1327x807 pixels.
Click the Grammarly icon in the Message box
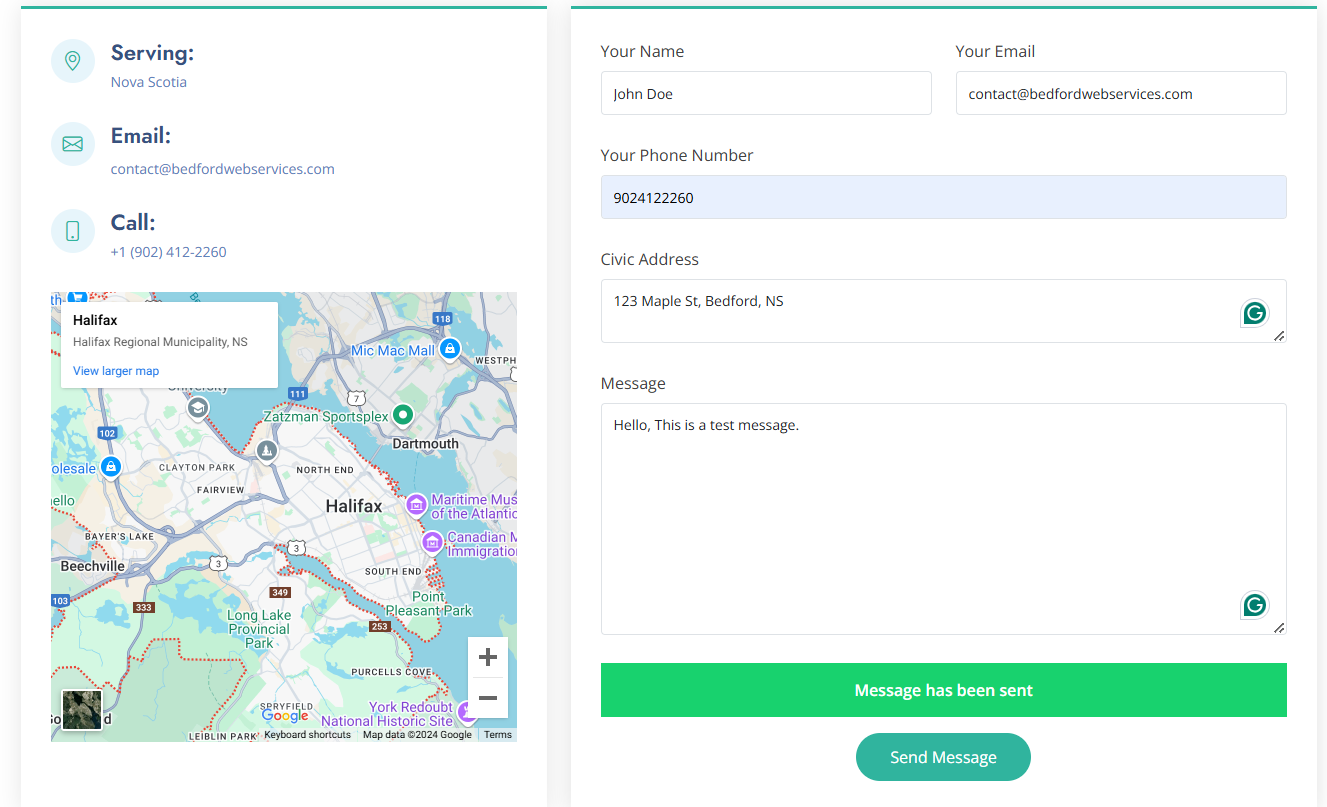1254,605
